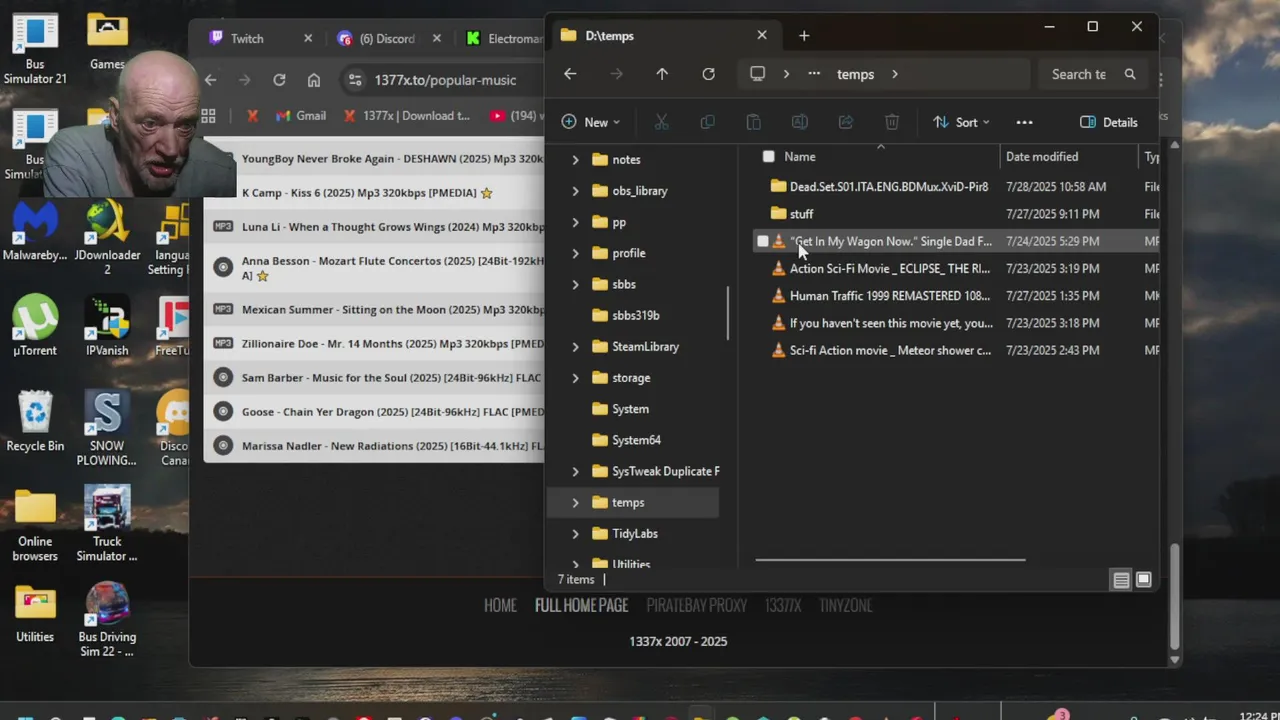Expand the SteamLibrary folder in tree
Viewport: 1280px width, 720px height.
point(575,347)
